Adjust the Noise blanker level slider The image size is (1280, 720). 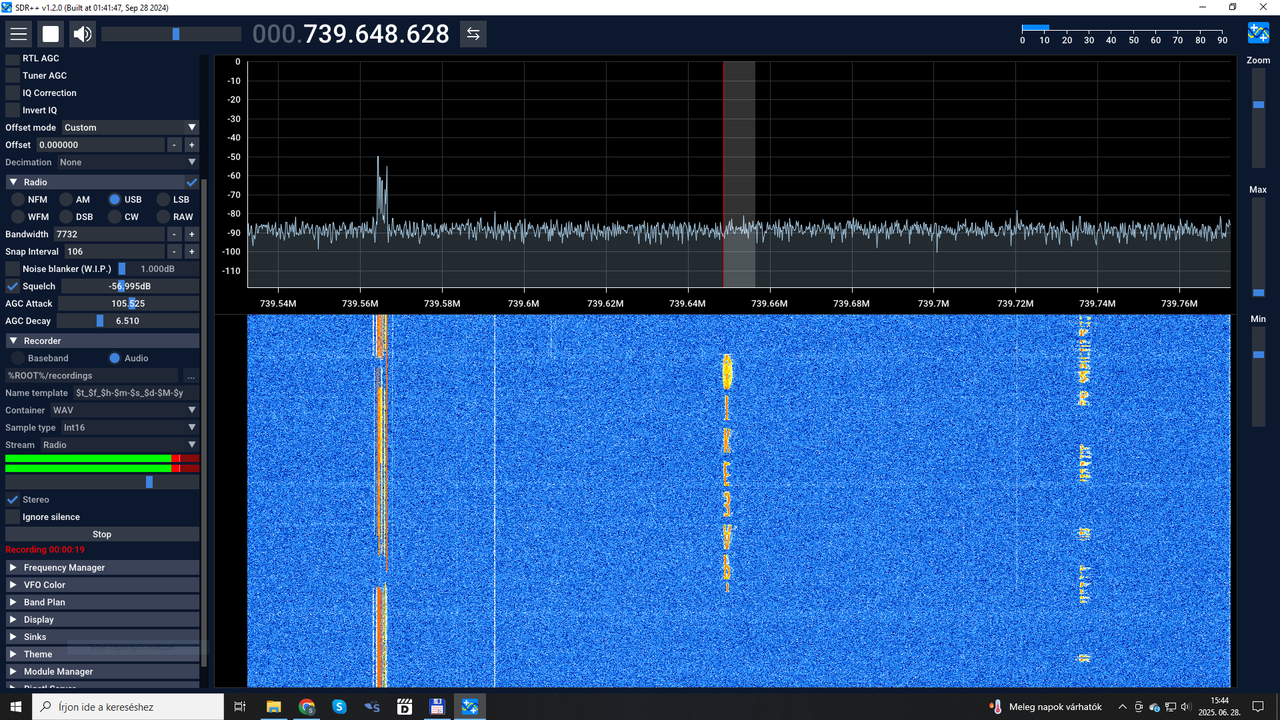(x=158, y=269)
